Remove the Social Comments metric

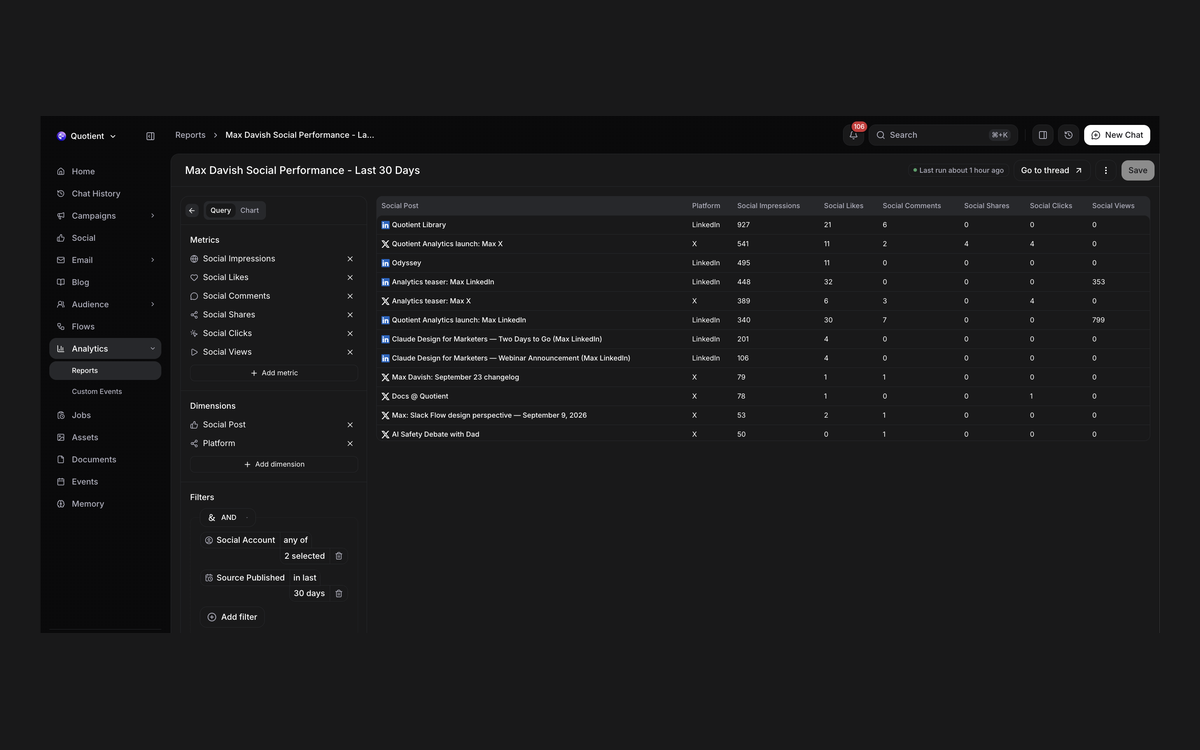pos(350,296)
